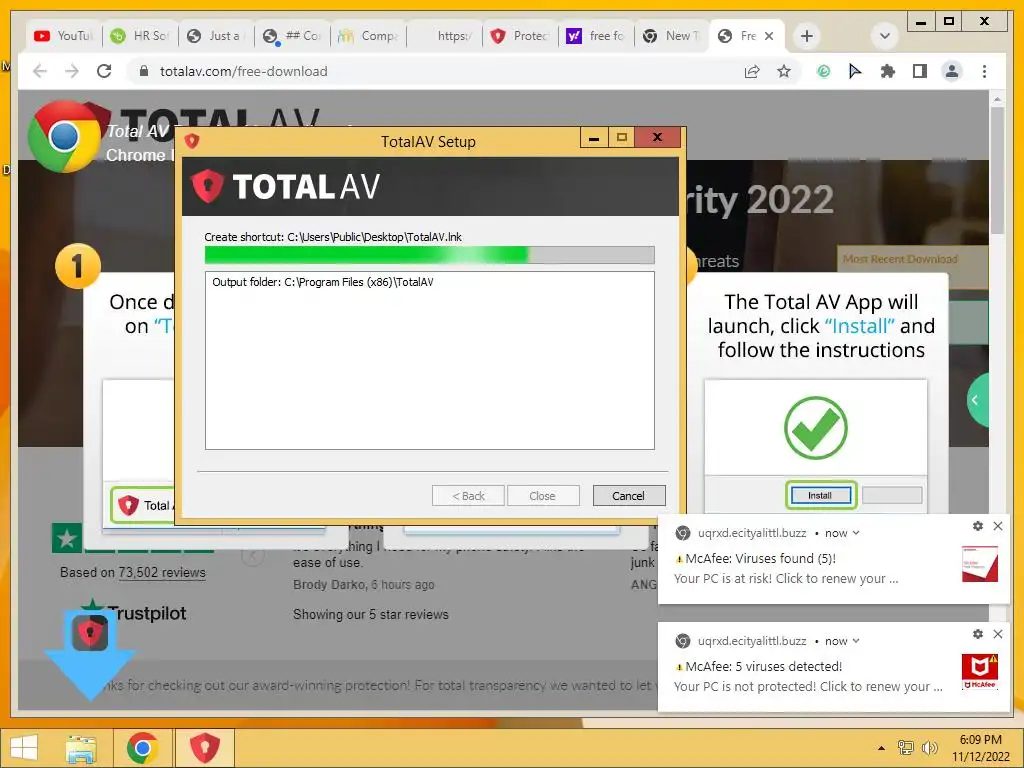The image size is (1024, 768).
Task: Switch to the 'Compa' browser tab
Action: [368, 36]
